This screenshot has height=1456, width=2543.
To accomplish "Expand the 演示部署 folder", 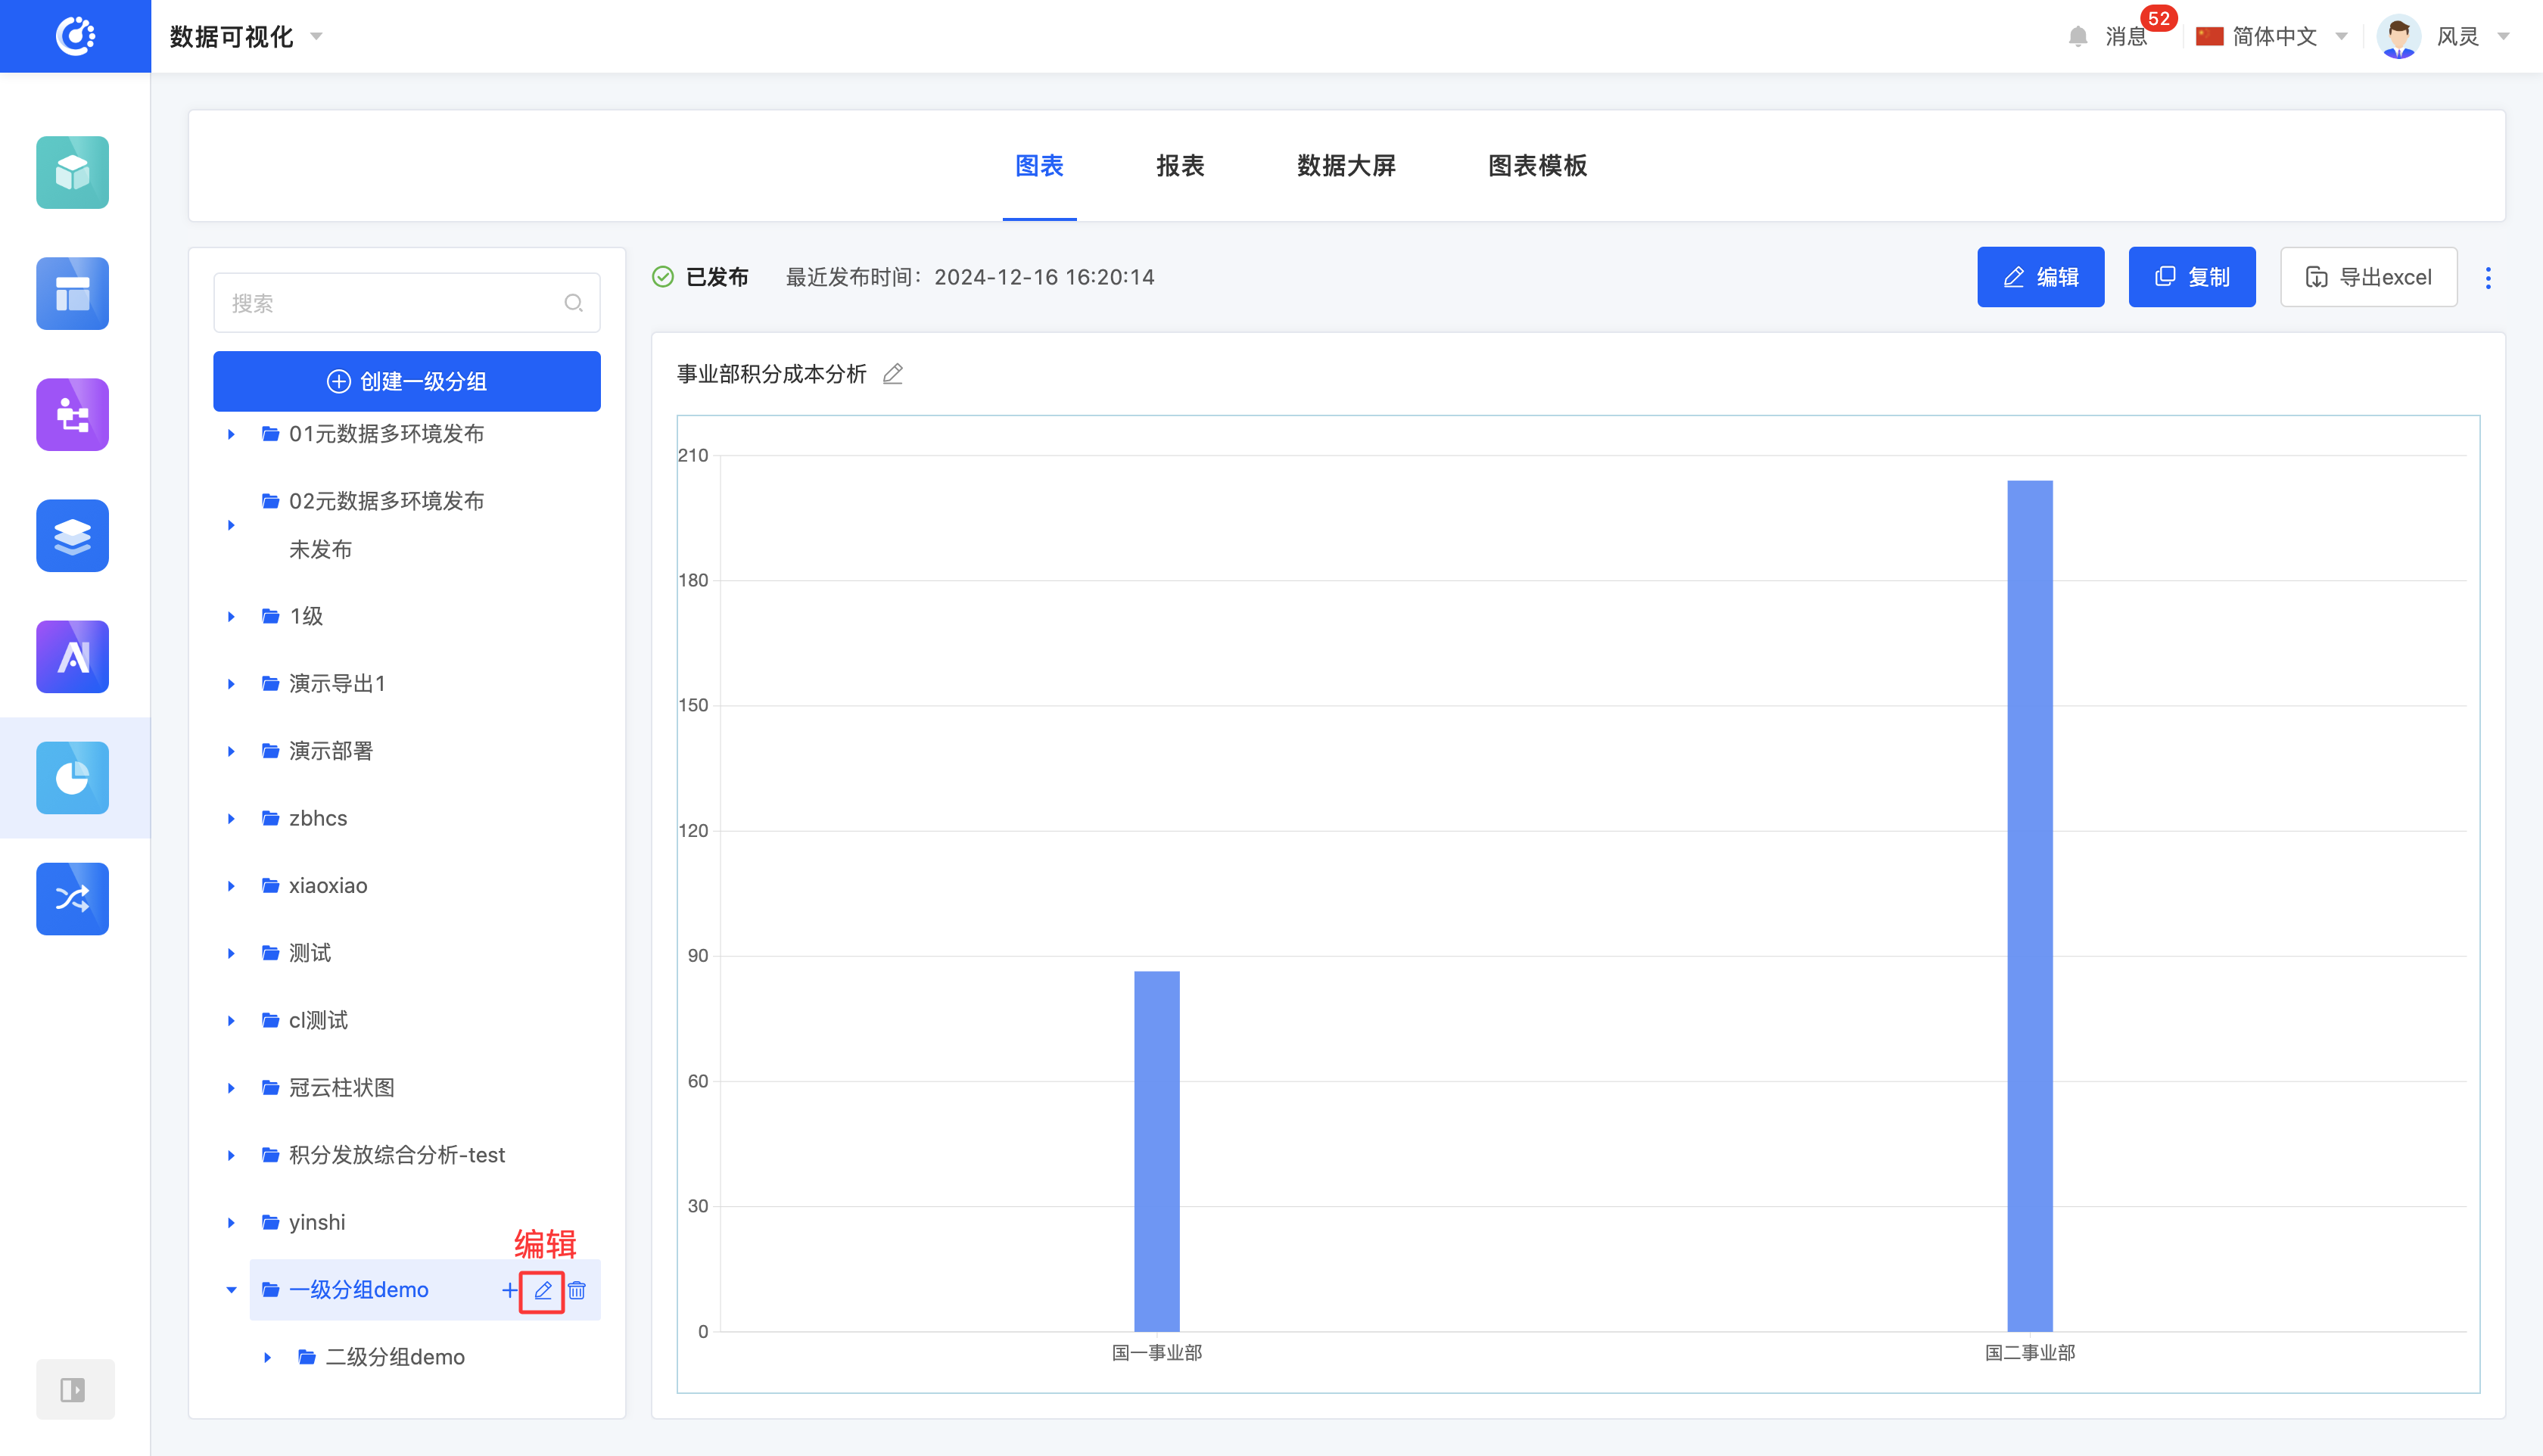I will click(231, 751).
